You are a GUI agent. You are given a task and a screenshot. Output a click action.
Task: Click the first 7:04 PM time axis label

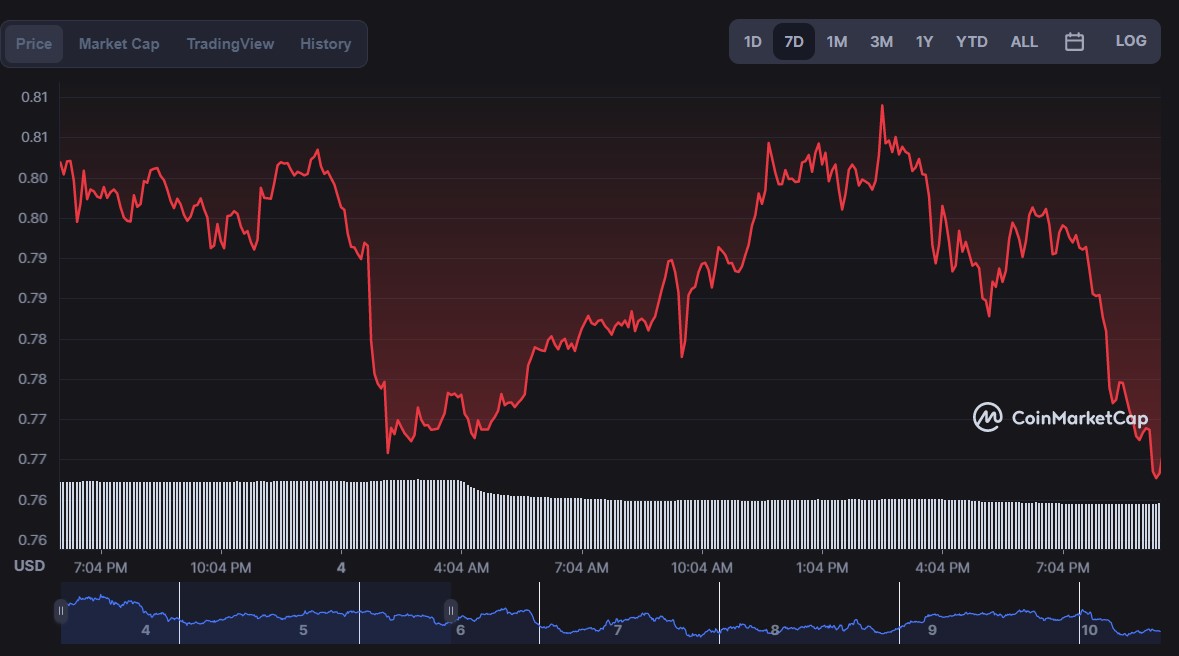click(x=100, y=568)
